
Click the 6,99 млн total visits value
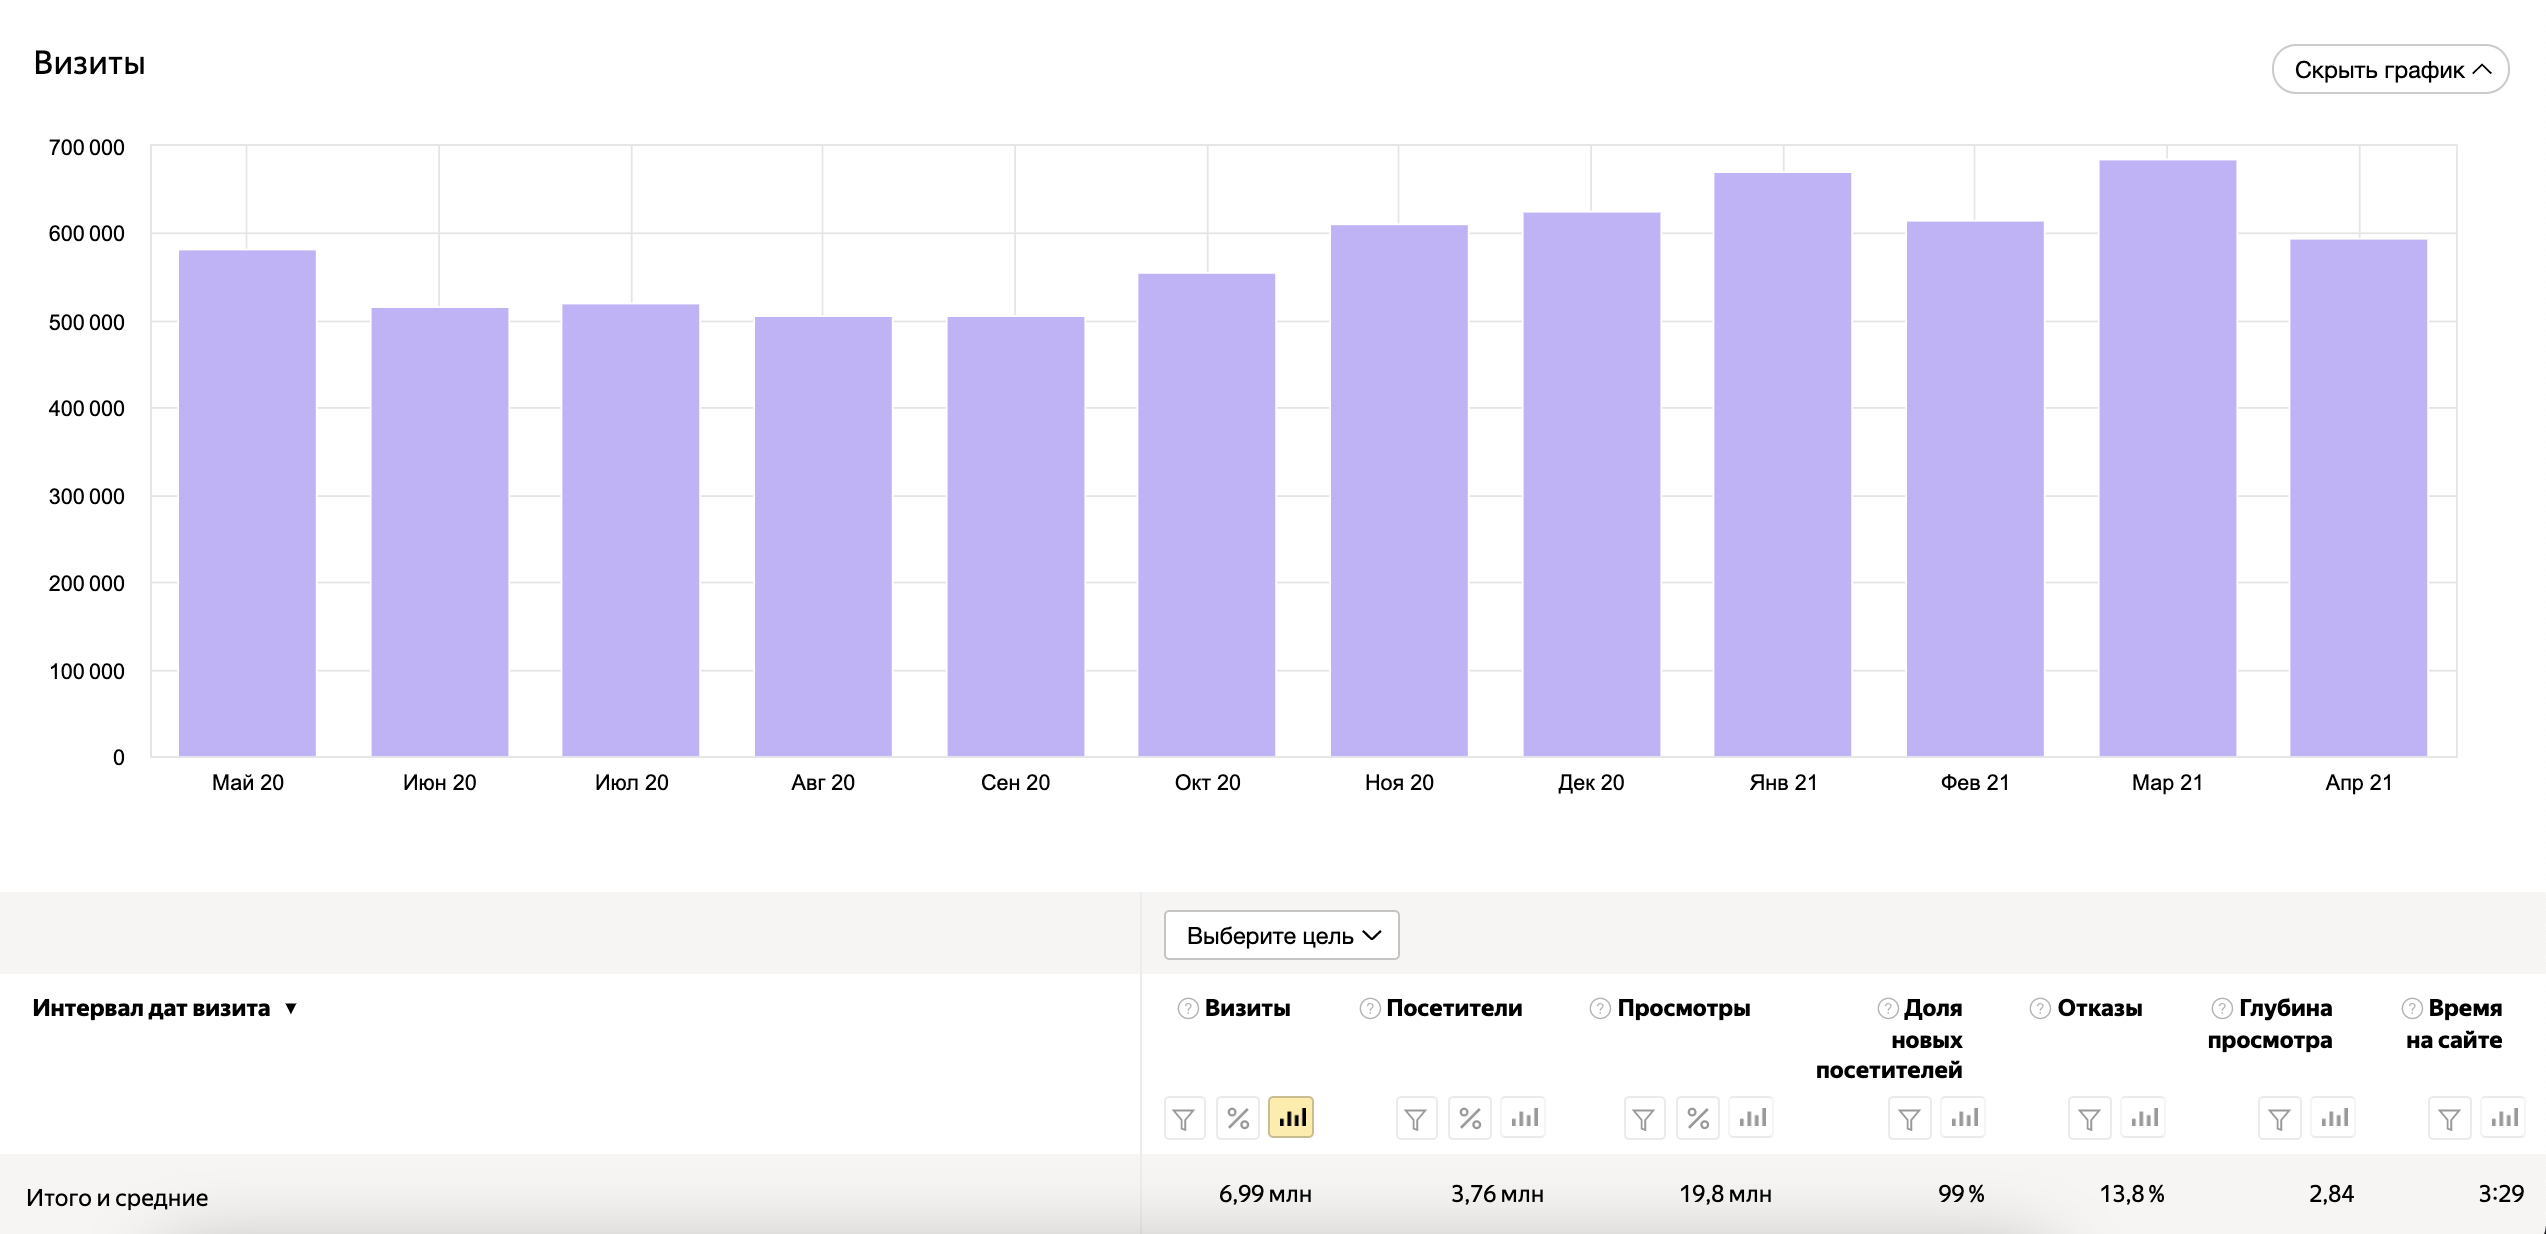coord(1265,1193)
